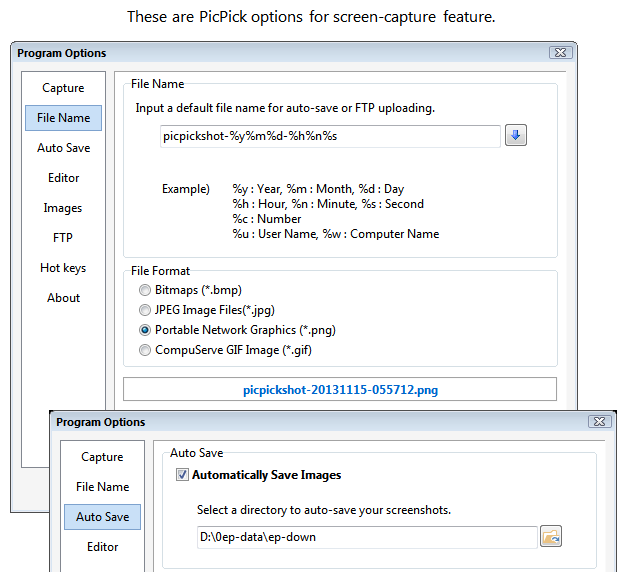
Task: Click the '%c : Number' example line
Action: [267, 219]
